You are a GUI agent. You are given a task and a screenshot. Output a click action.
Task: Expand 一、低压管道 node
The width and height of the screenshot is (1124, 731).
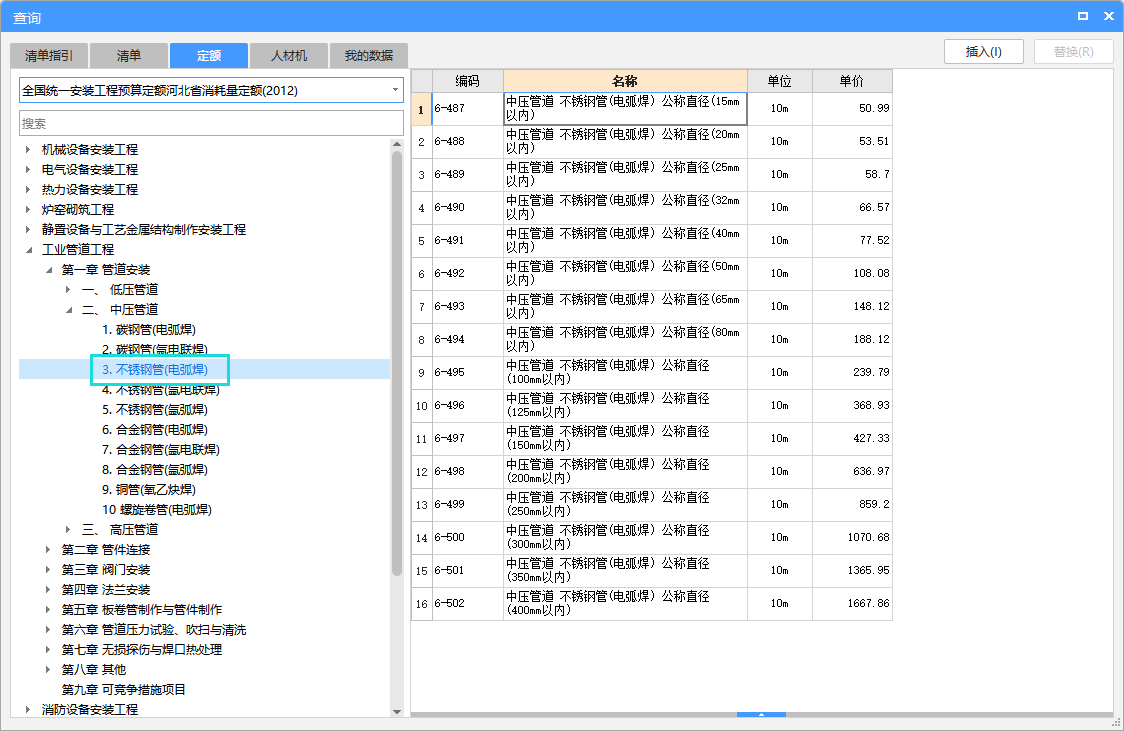click(x=68, y=290)
